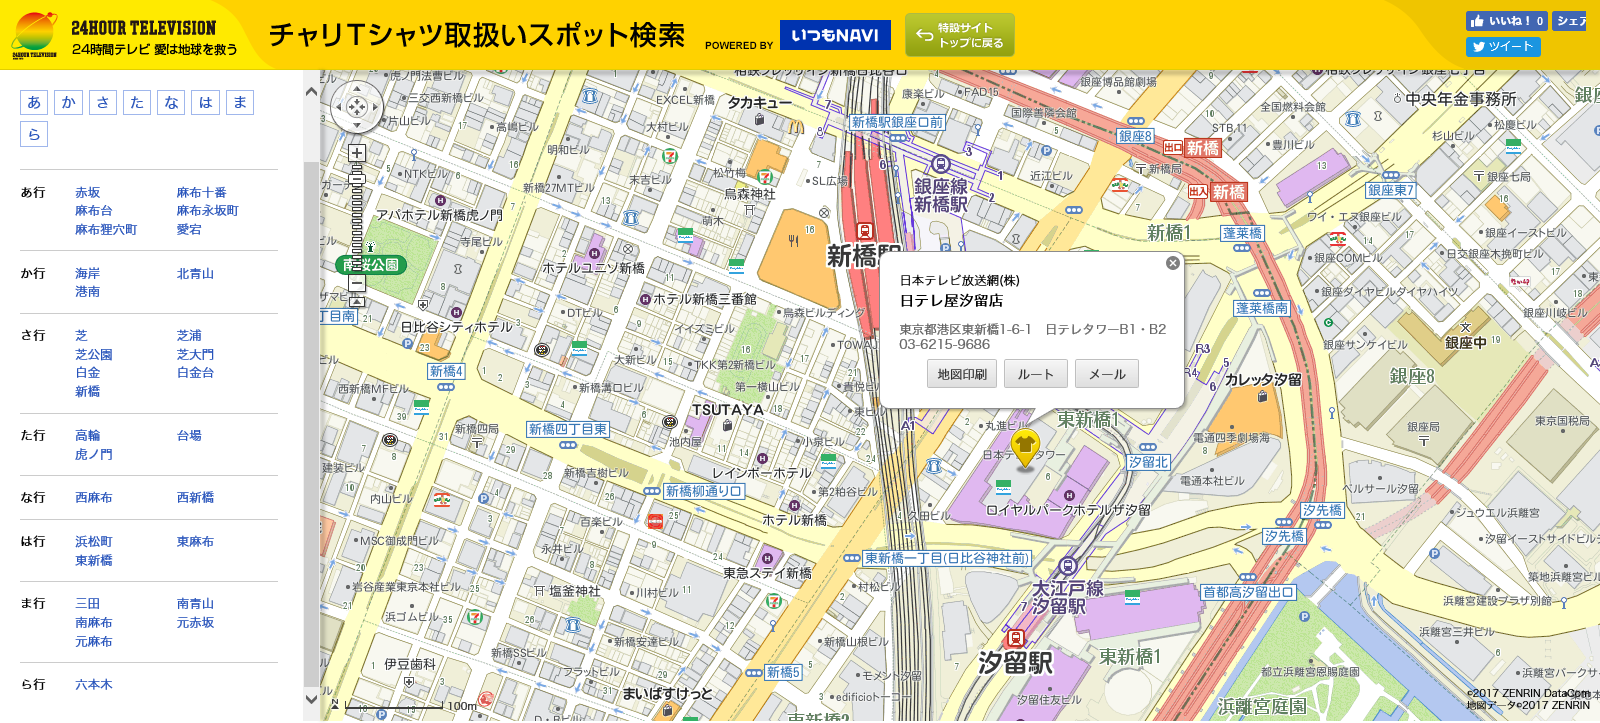Click the sidebar scrollbar down arrow
The image size is (1600, 723).
pyautogui.click(x=311, y=699)
